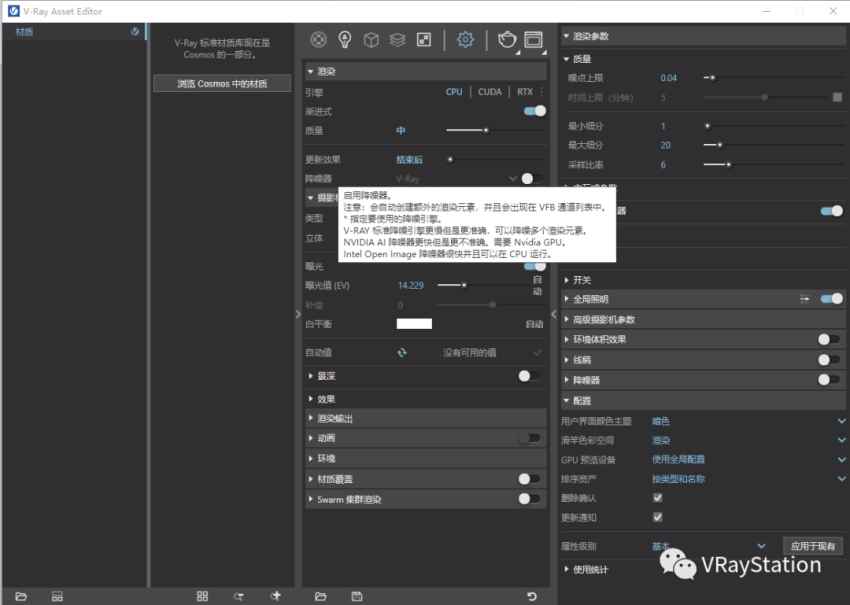Select the RTX render engine
The width and height of the screenshot is (850, 605).
coord(524,92)
